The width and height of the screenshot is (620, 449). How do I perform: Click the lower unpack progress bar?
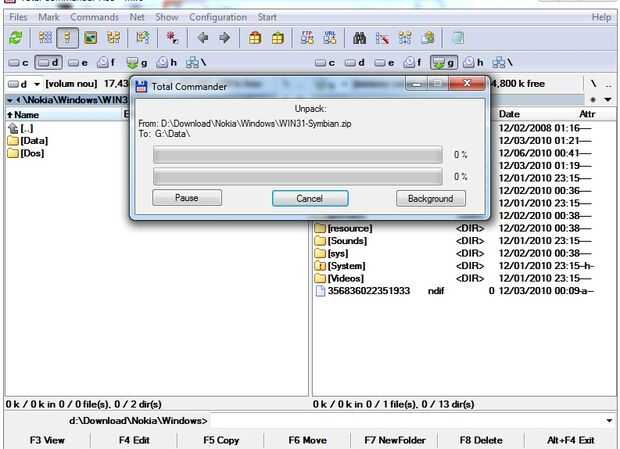[x=298, y=177]
